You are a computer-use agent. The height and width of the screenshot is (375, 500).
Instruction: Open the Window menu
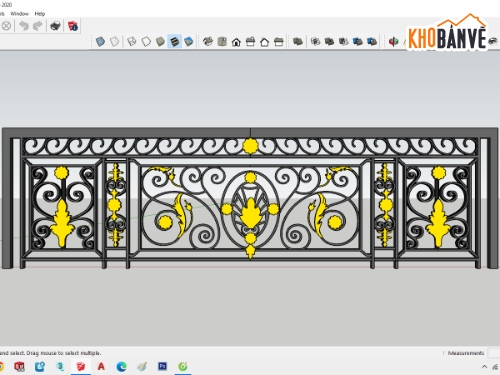pyautogui.click(x=20, y=14)
